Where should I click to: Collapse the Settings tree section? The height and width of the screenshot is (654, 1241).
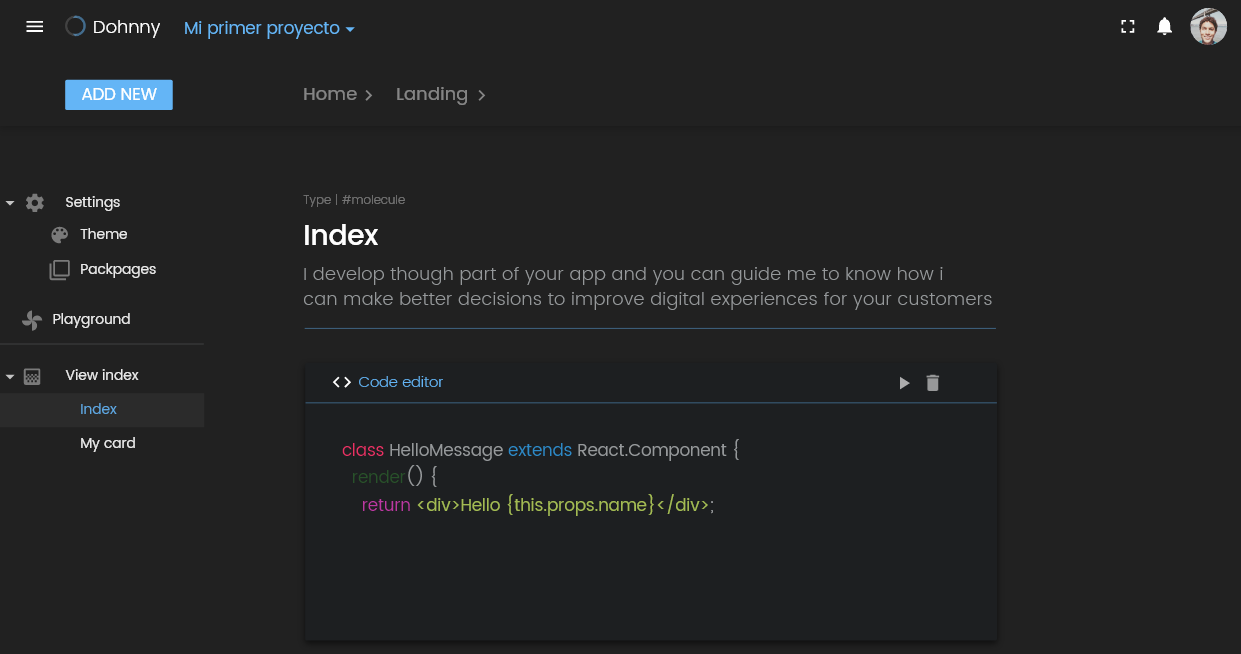[x=10, y=203]
